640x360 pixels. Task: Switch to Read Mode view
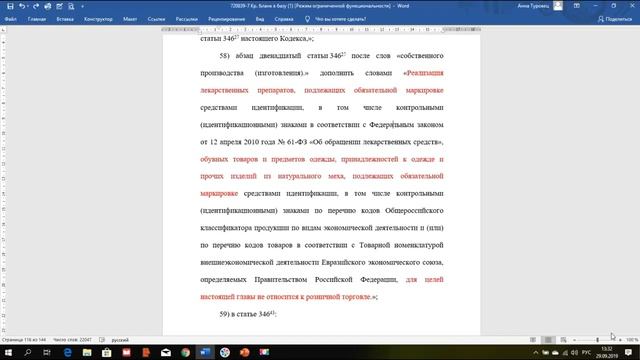[533, 340]
